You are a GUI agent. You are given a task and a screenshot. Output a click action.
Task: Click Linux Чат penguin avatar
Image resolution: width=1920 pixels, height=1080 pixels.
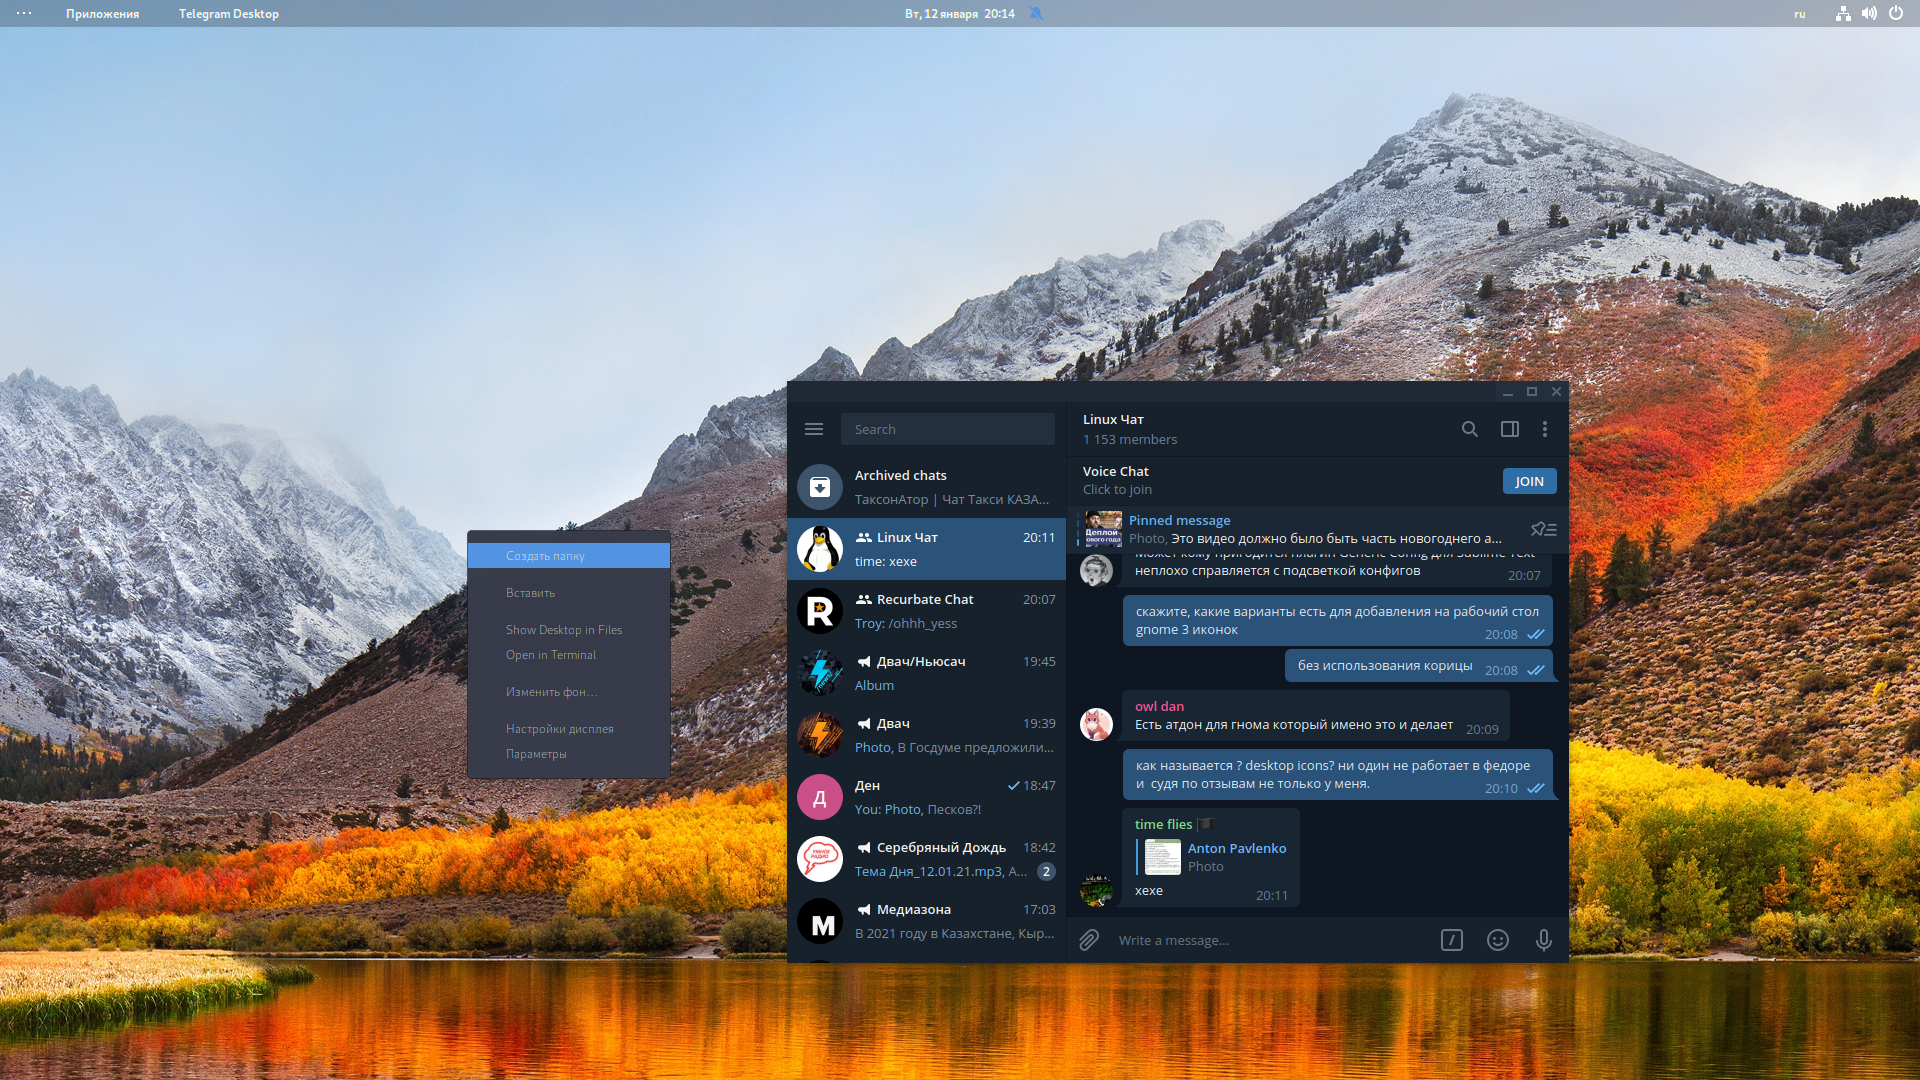tap(820, 549)
